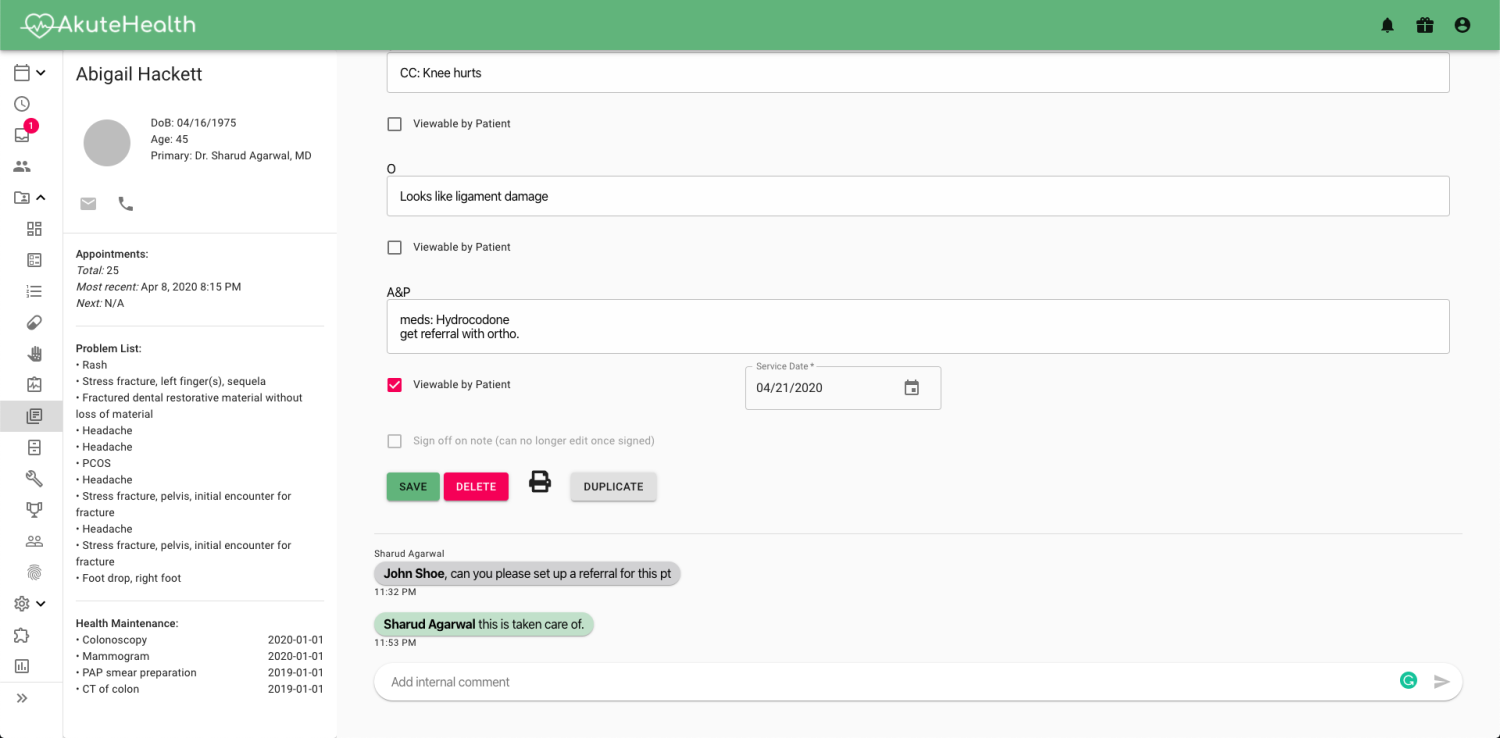This screenshot has width=1500, height=738.
Task: Expand the settings gear dropdown chevron
Action: pos(41,603)
